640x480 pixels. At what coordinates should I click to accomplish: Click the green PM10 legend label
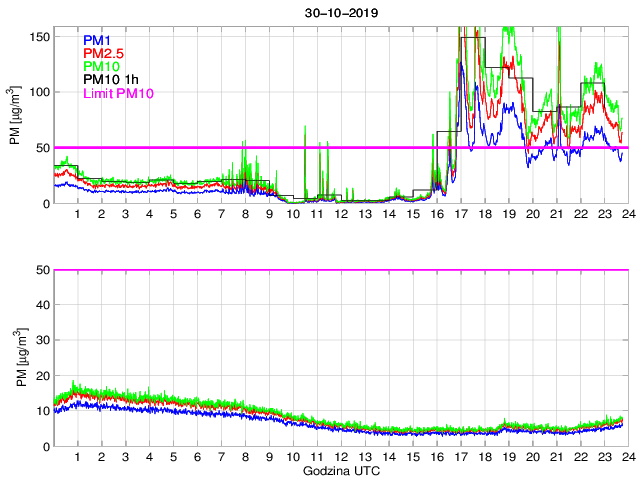pyautogui.click(x=102, y=66)
